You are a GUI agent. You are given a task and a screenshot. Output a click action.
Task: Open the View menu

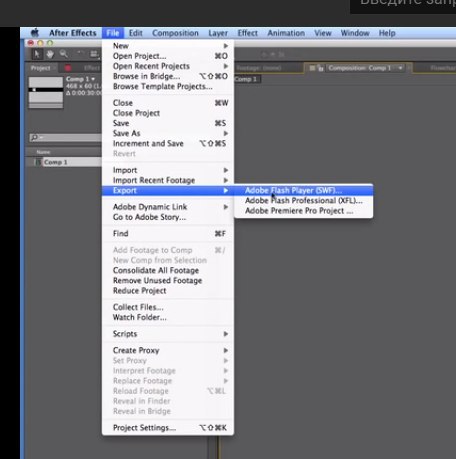pos(323,33)
